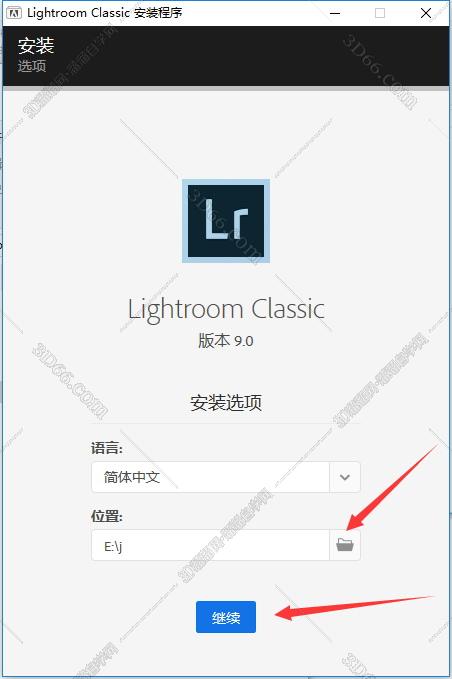Click the 位置 install path field
Screen dimensions: 452x679
click(x=210, y=545)
